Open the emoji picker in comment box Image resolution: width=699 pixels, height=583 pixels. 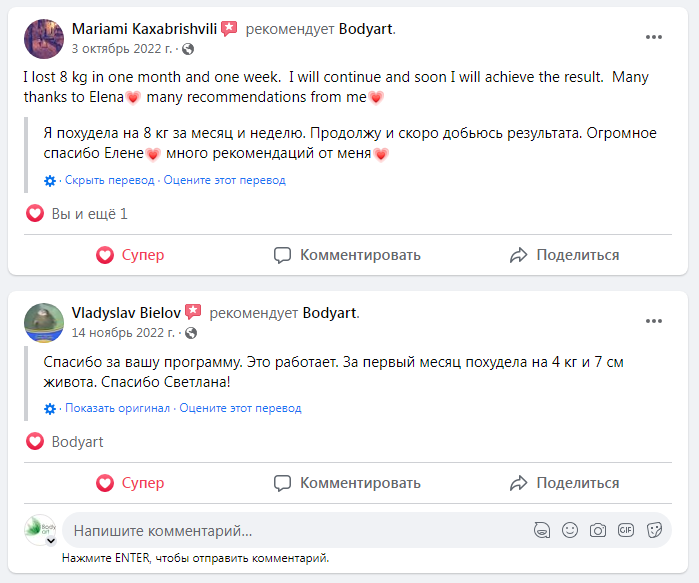point(570,530)
